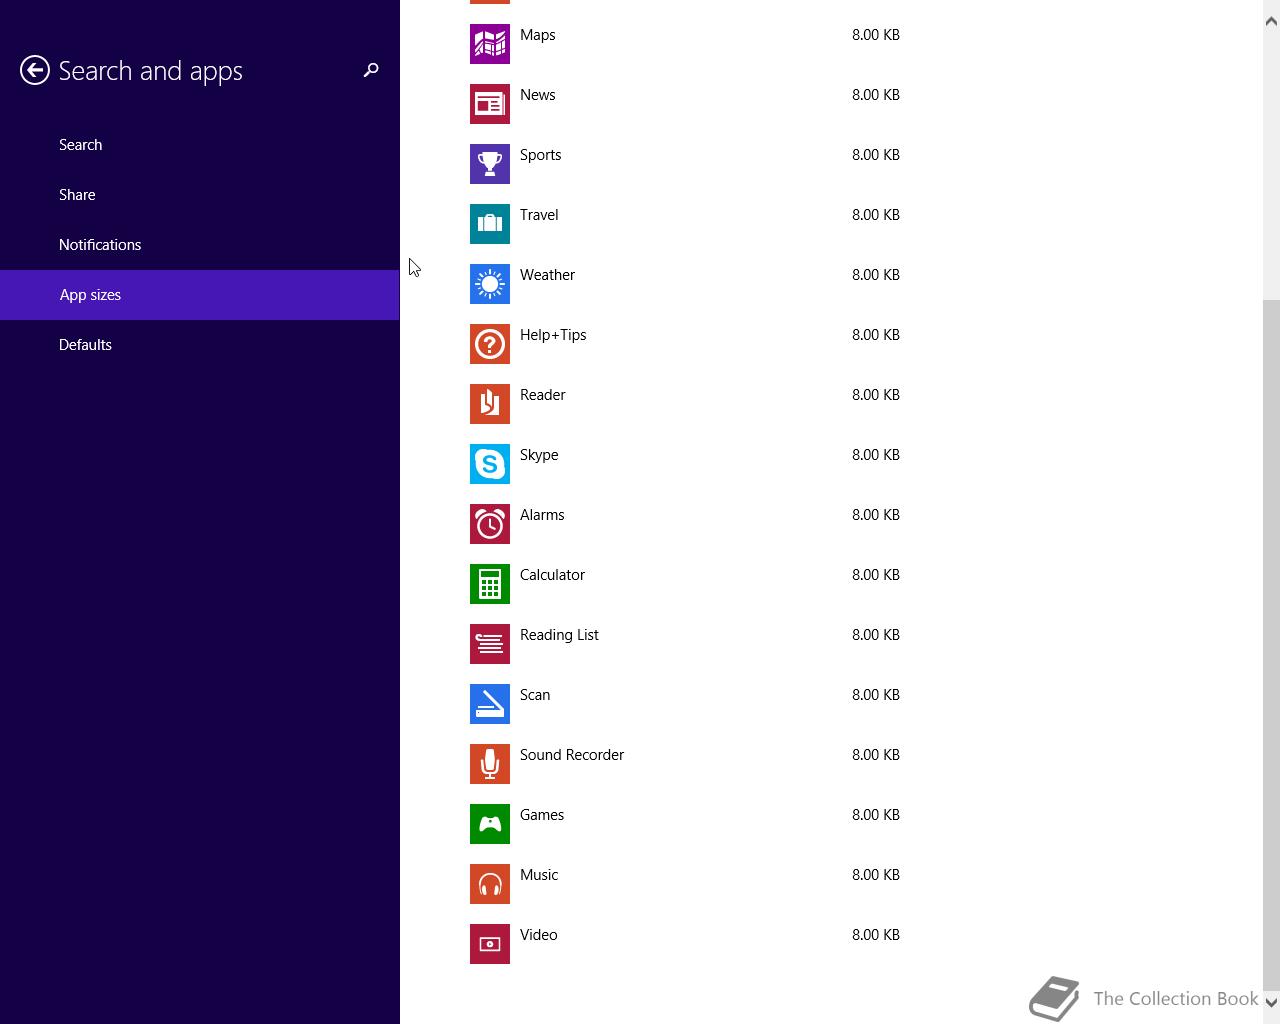The width and height of the screenshot is (1280, 1024).
Task: Click the 8.00 KB size for Skype
Action: (x=876, y=455)
